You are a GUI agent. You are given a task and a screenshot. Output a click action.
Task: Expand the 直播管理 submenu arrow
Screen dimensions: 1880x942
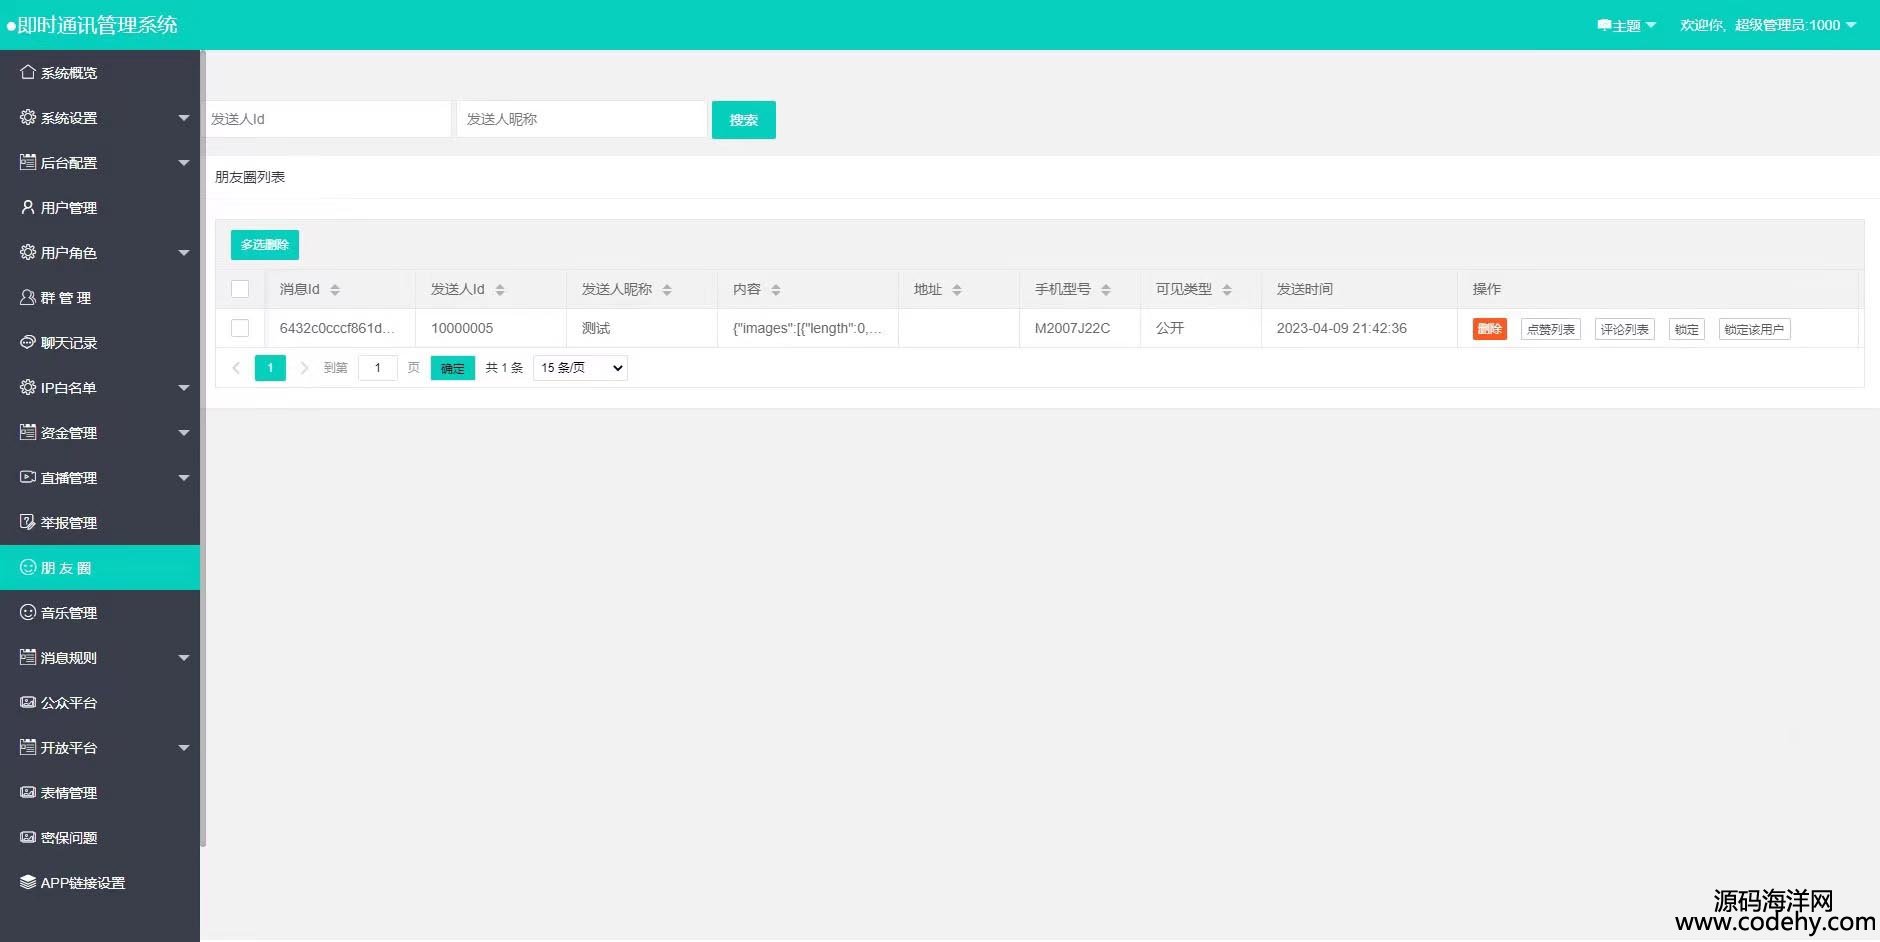[184, 478]
